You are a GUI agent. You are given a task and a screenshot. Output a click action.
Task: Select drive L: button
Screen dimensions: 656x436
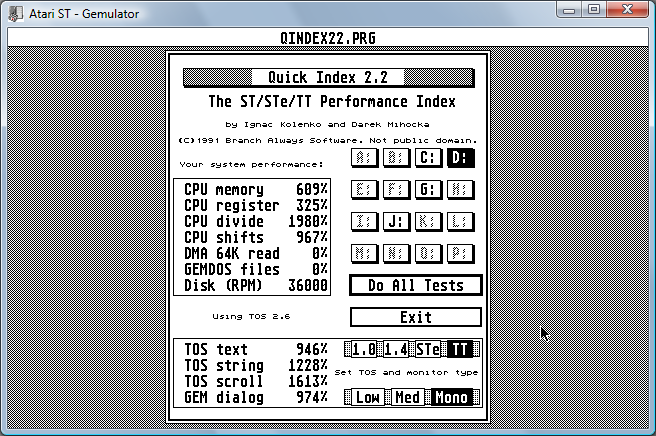click(460, 221)
